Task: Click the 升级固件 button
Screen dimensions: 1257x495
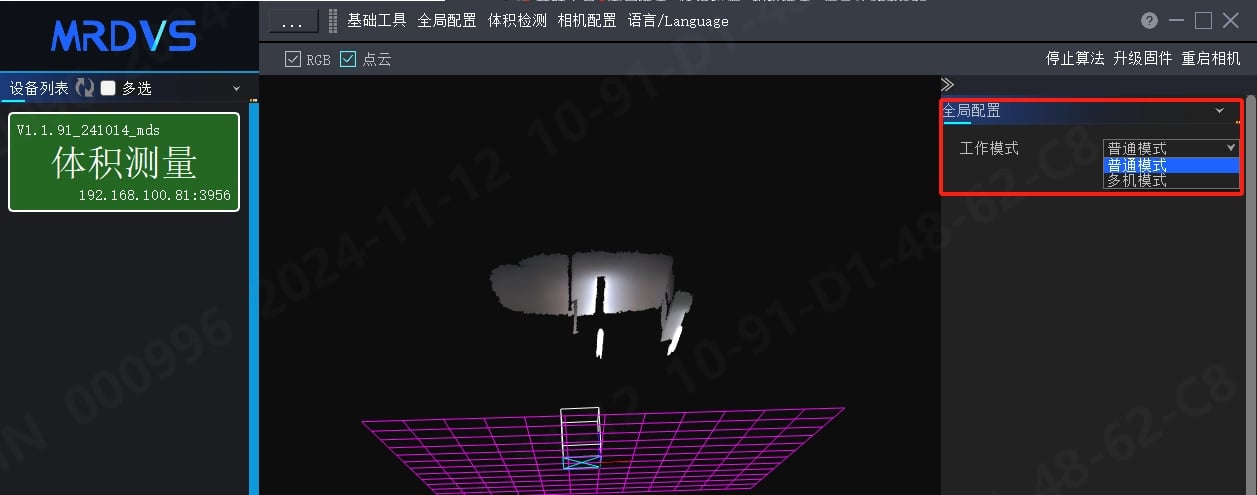Action: [x=1143, y=59]
